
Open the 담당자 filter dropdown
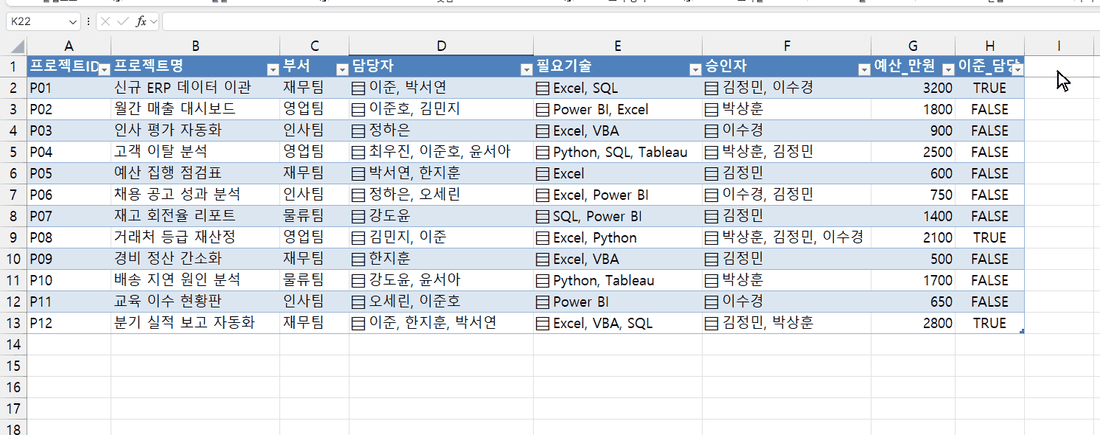pos(526,69)
